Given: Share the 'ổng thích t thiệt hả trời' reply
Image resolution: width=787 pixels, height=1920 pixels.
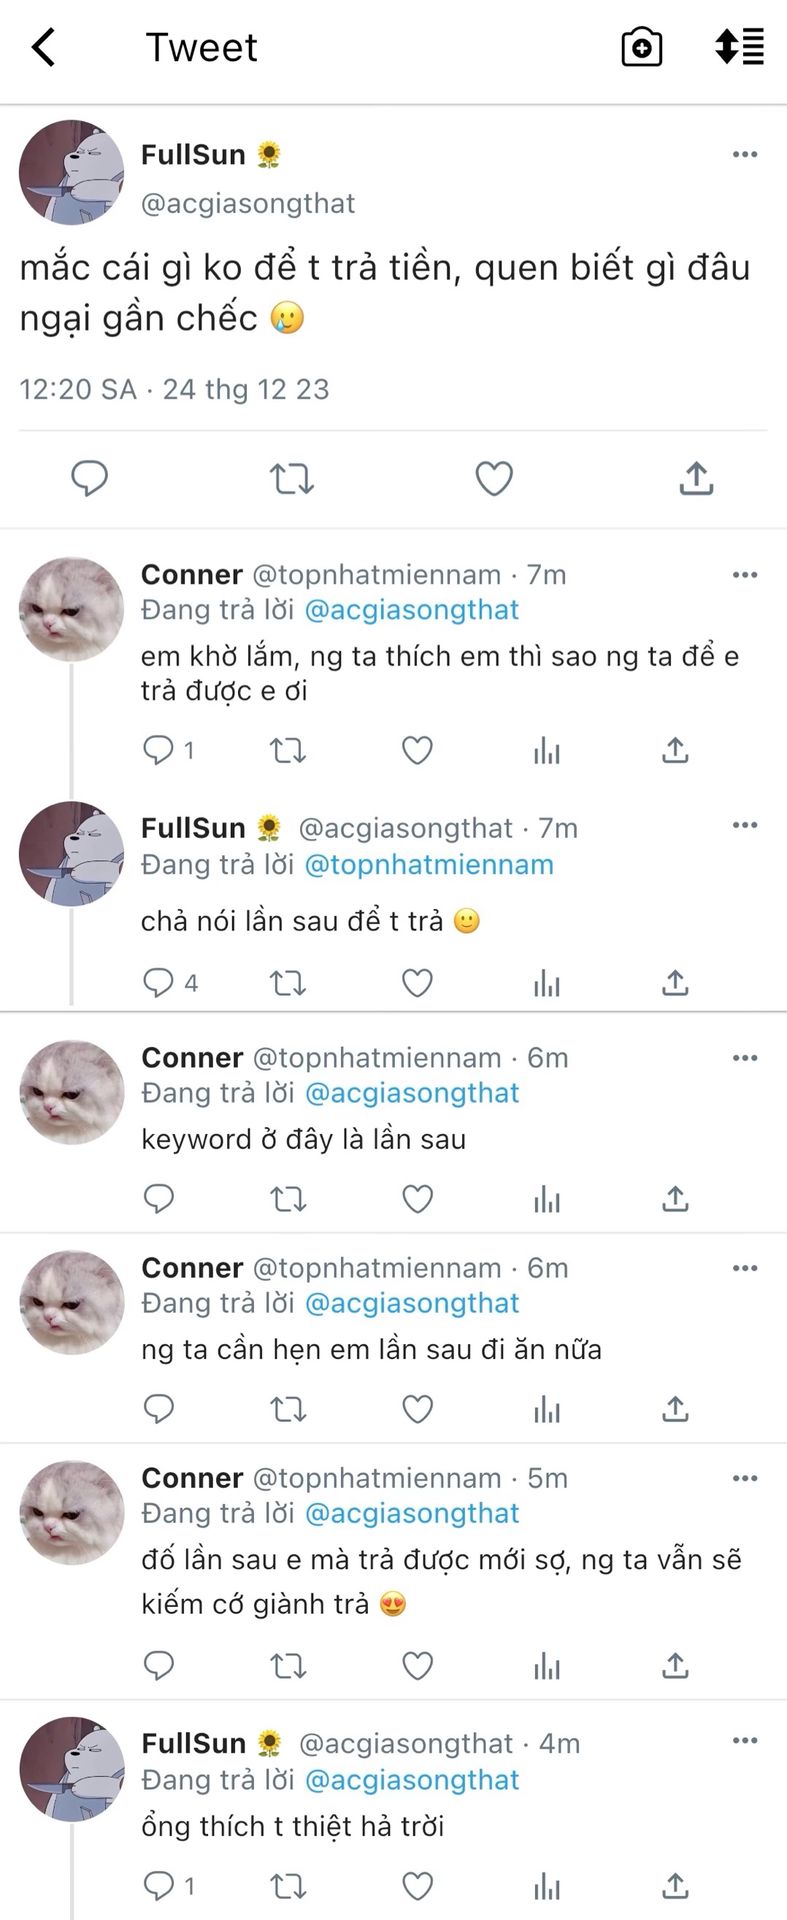Looking at the screenshot, I should coord(675,1886).
